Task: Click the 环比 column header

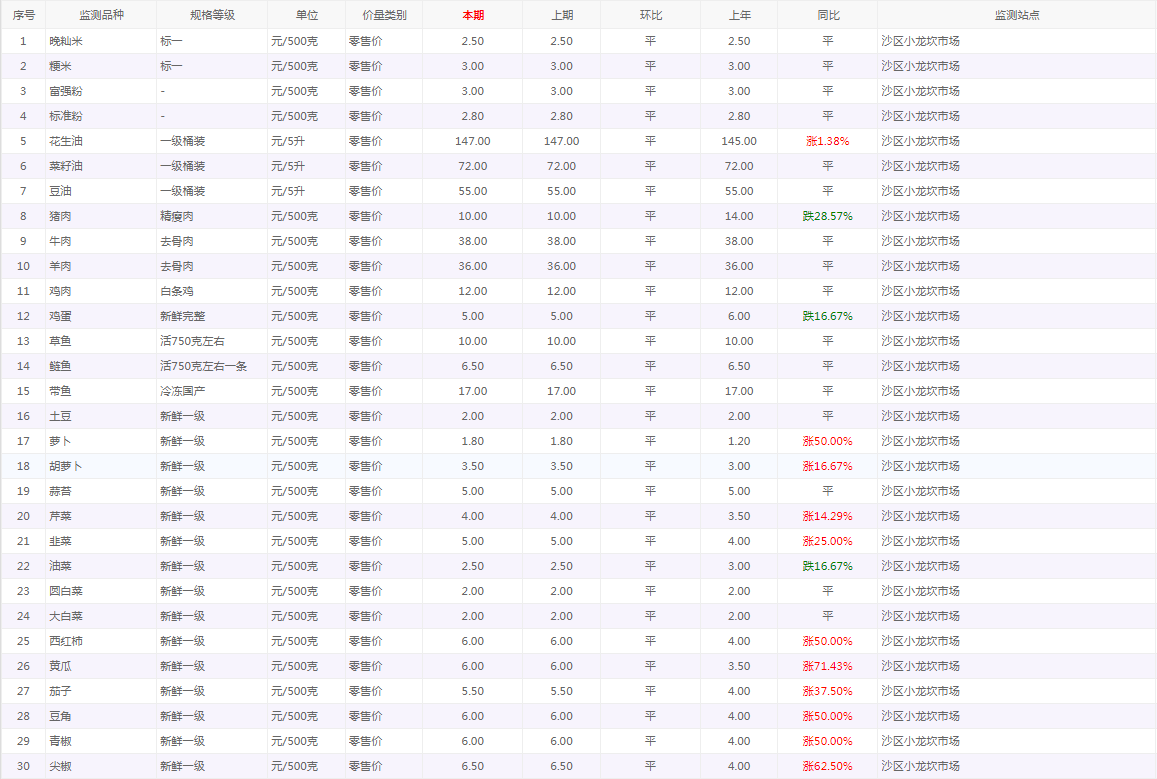Action: tap(650, 15)
